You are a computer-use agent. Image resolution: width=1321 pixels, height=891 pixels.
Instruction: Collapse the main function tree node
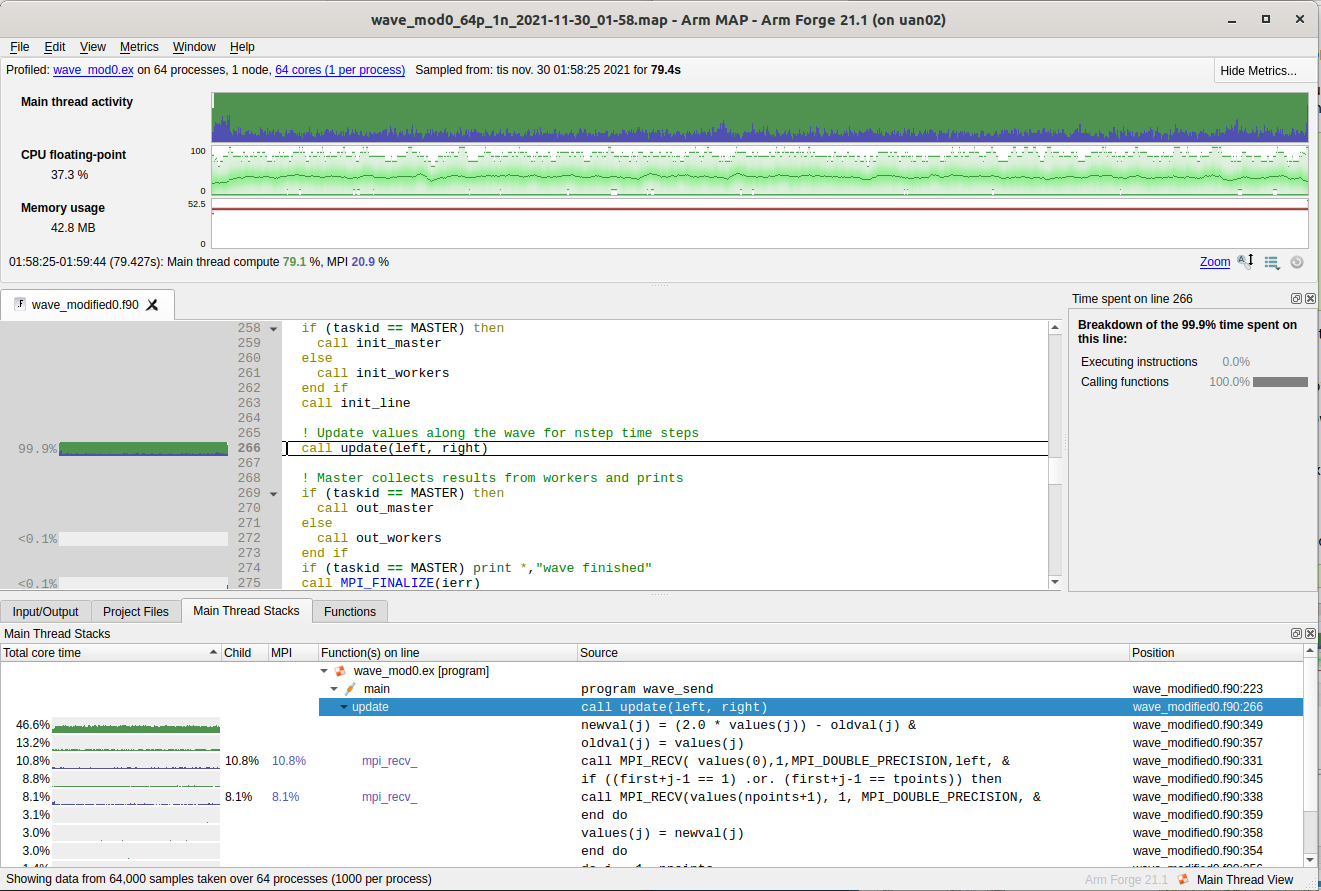335,689
